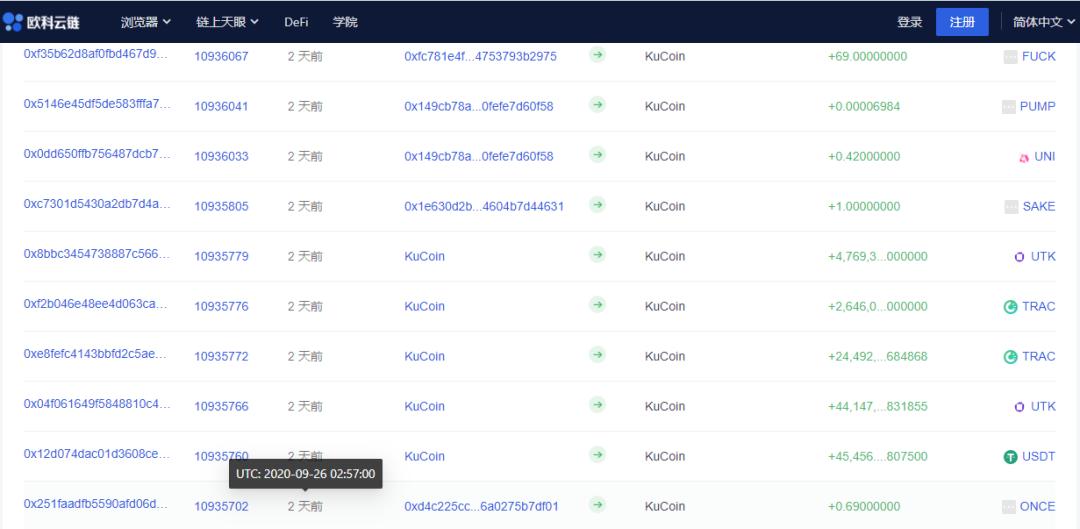
Task: Click the amount +24,492,...684868
Action: click(x=878, y=356)
